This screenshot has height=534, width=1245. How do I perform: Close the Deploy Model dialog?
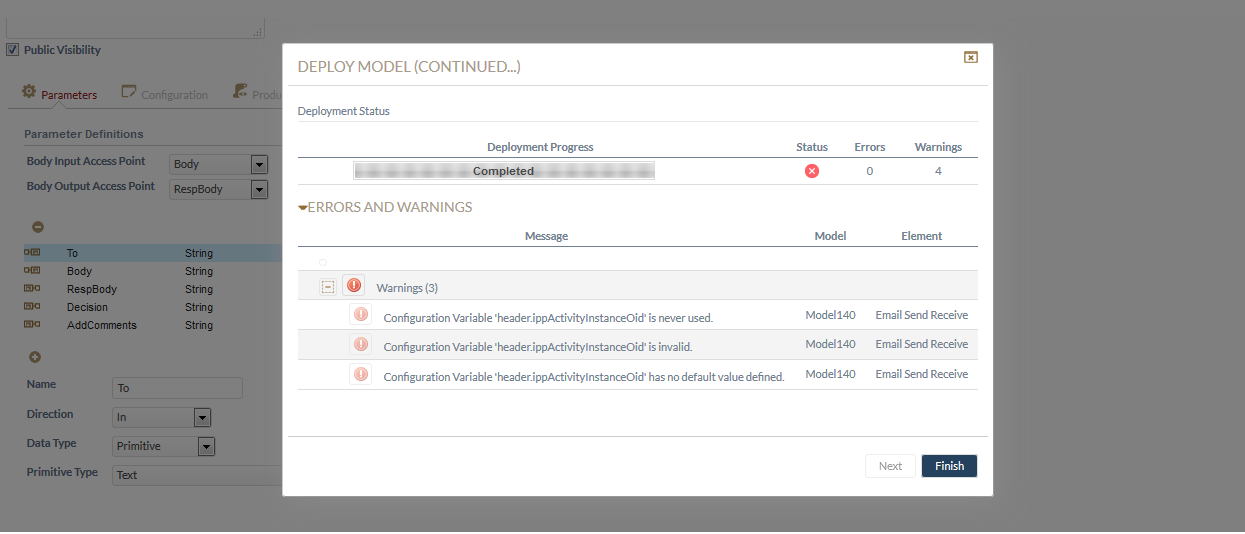pyautogui.click(x=970, y=58)
